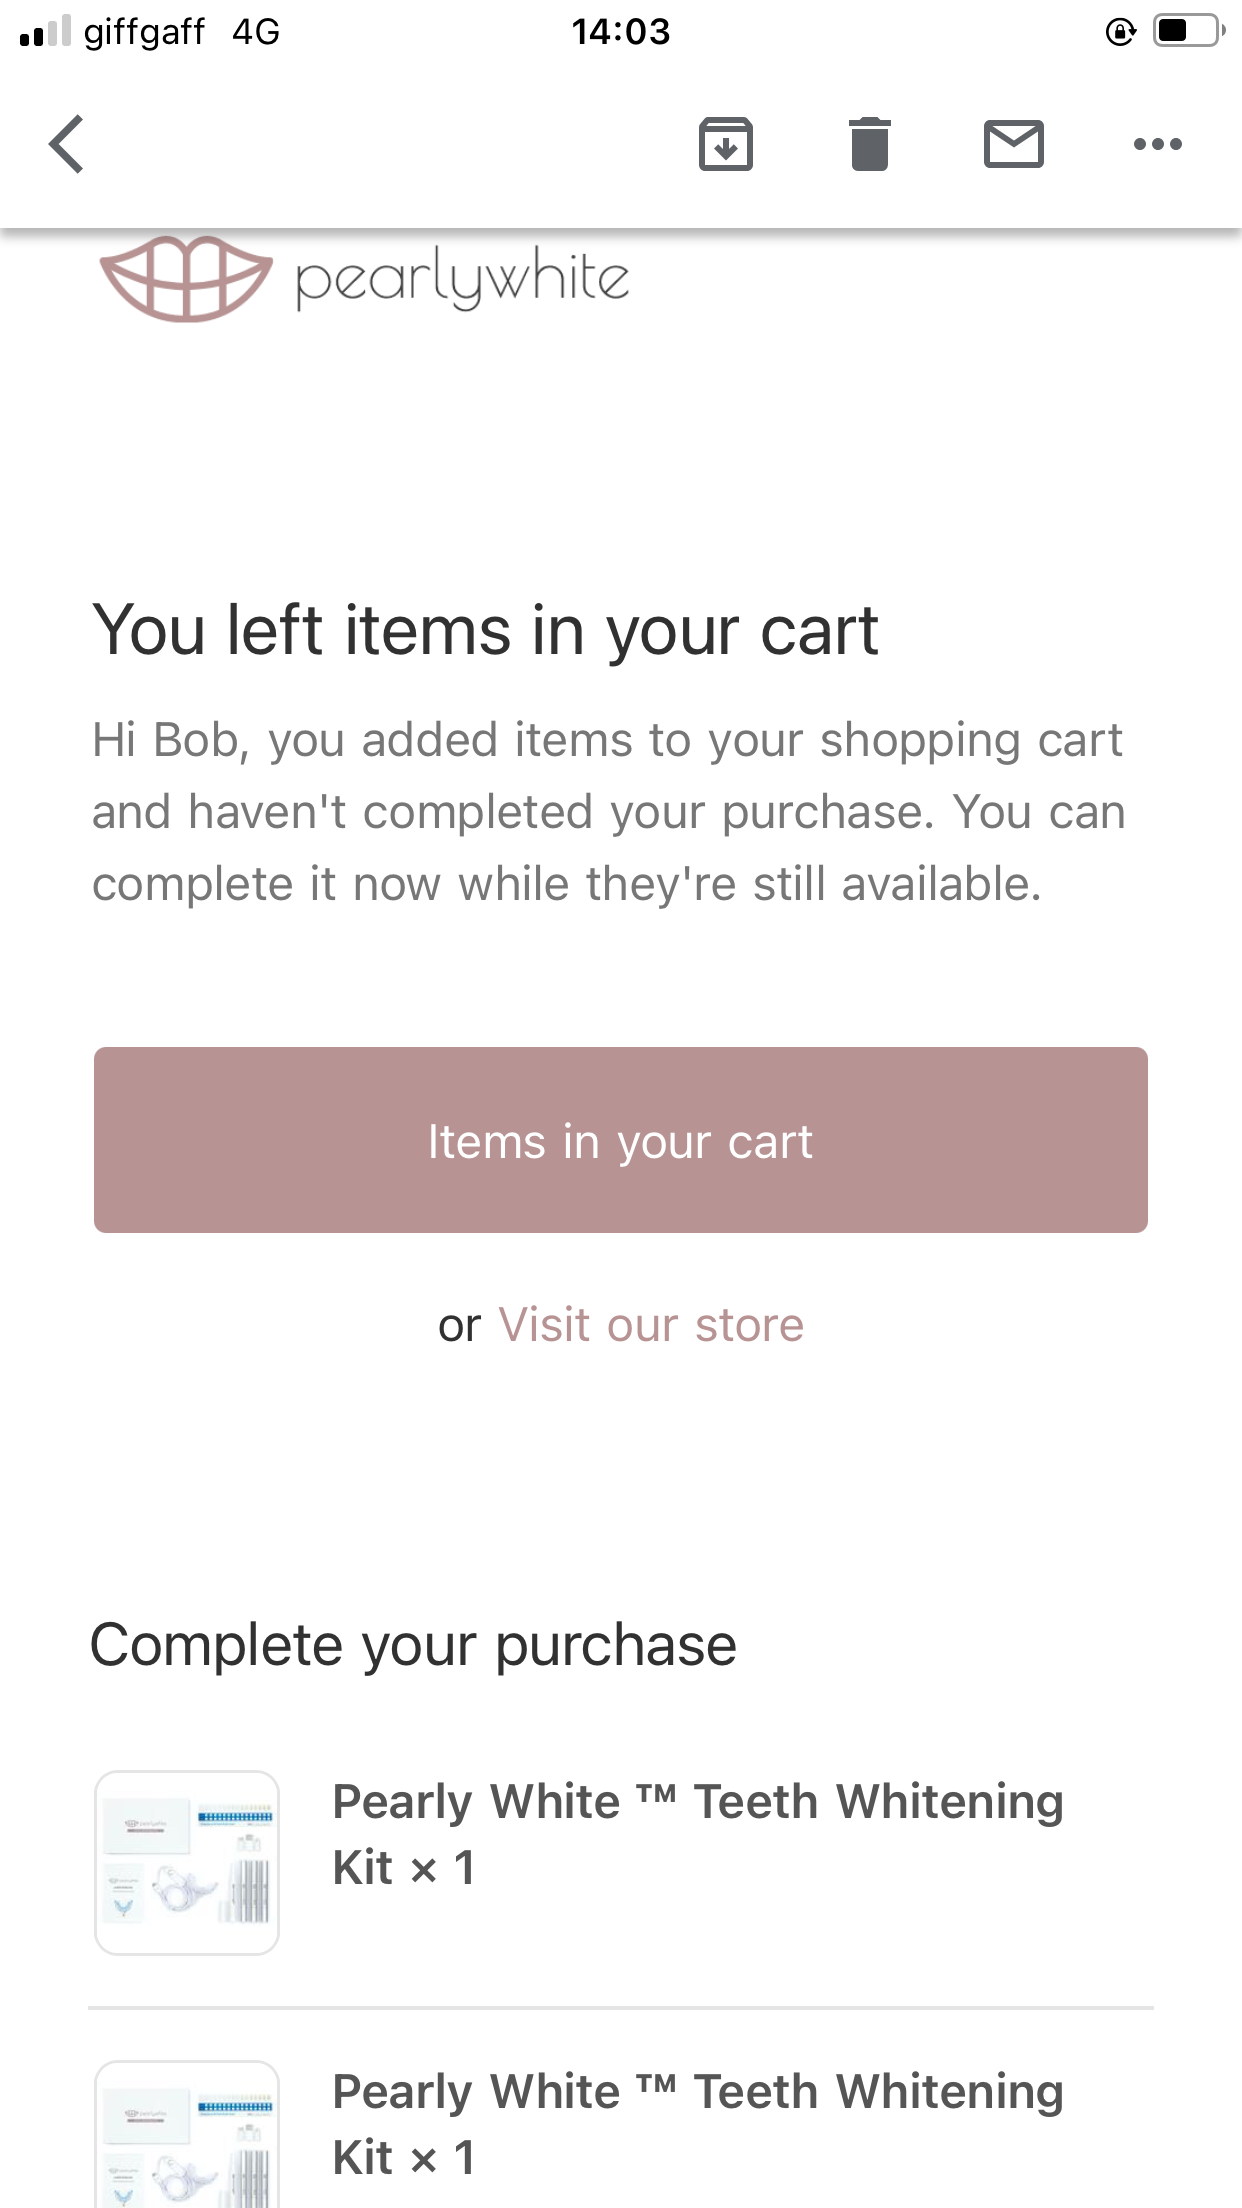Tap the pearlywhite brand name text
This screenshot has width=1242, height=2208.
(x=462, y=278)
